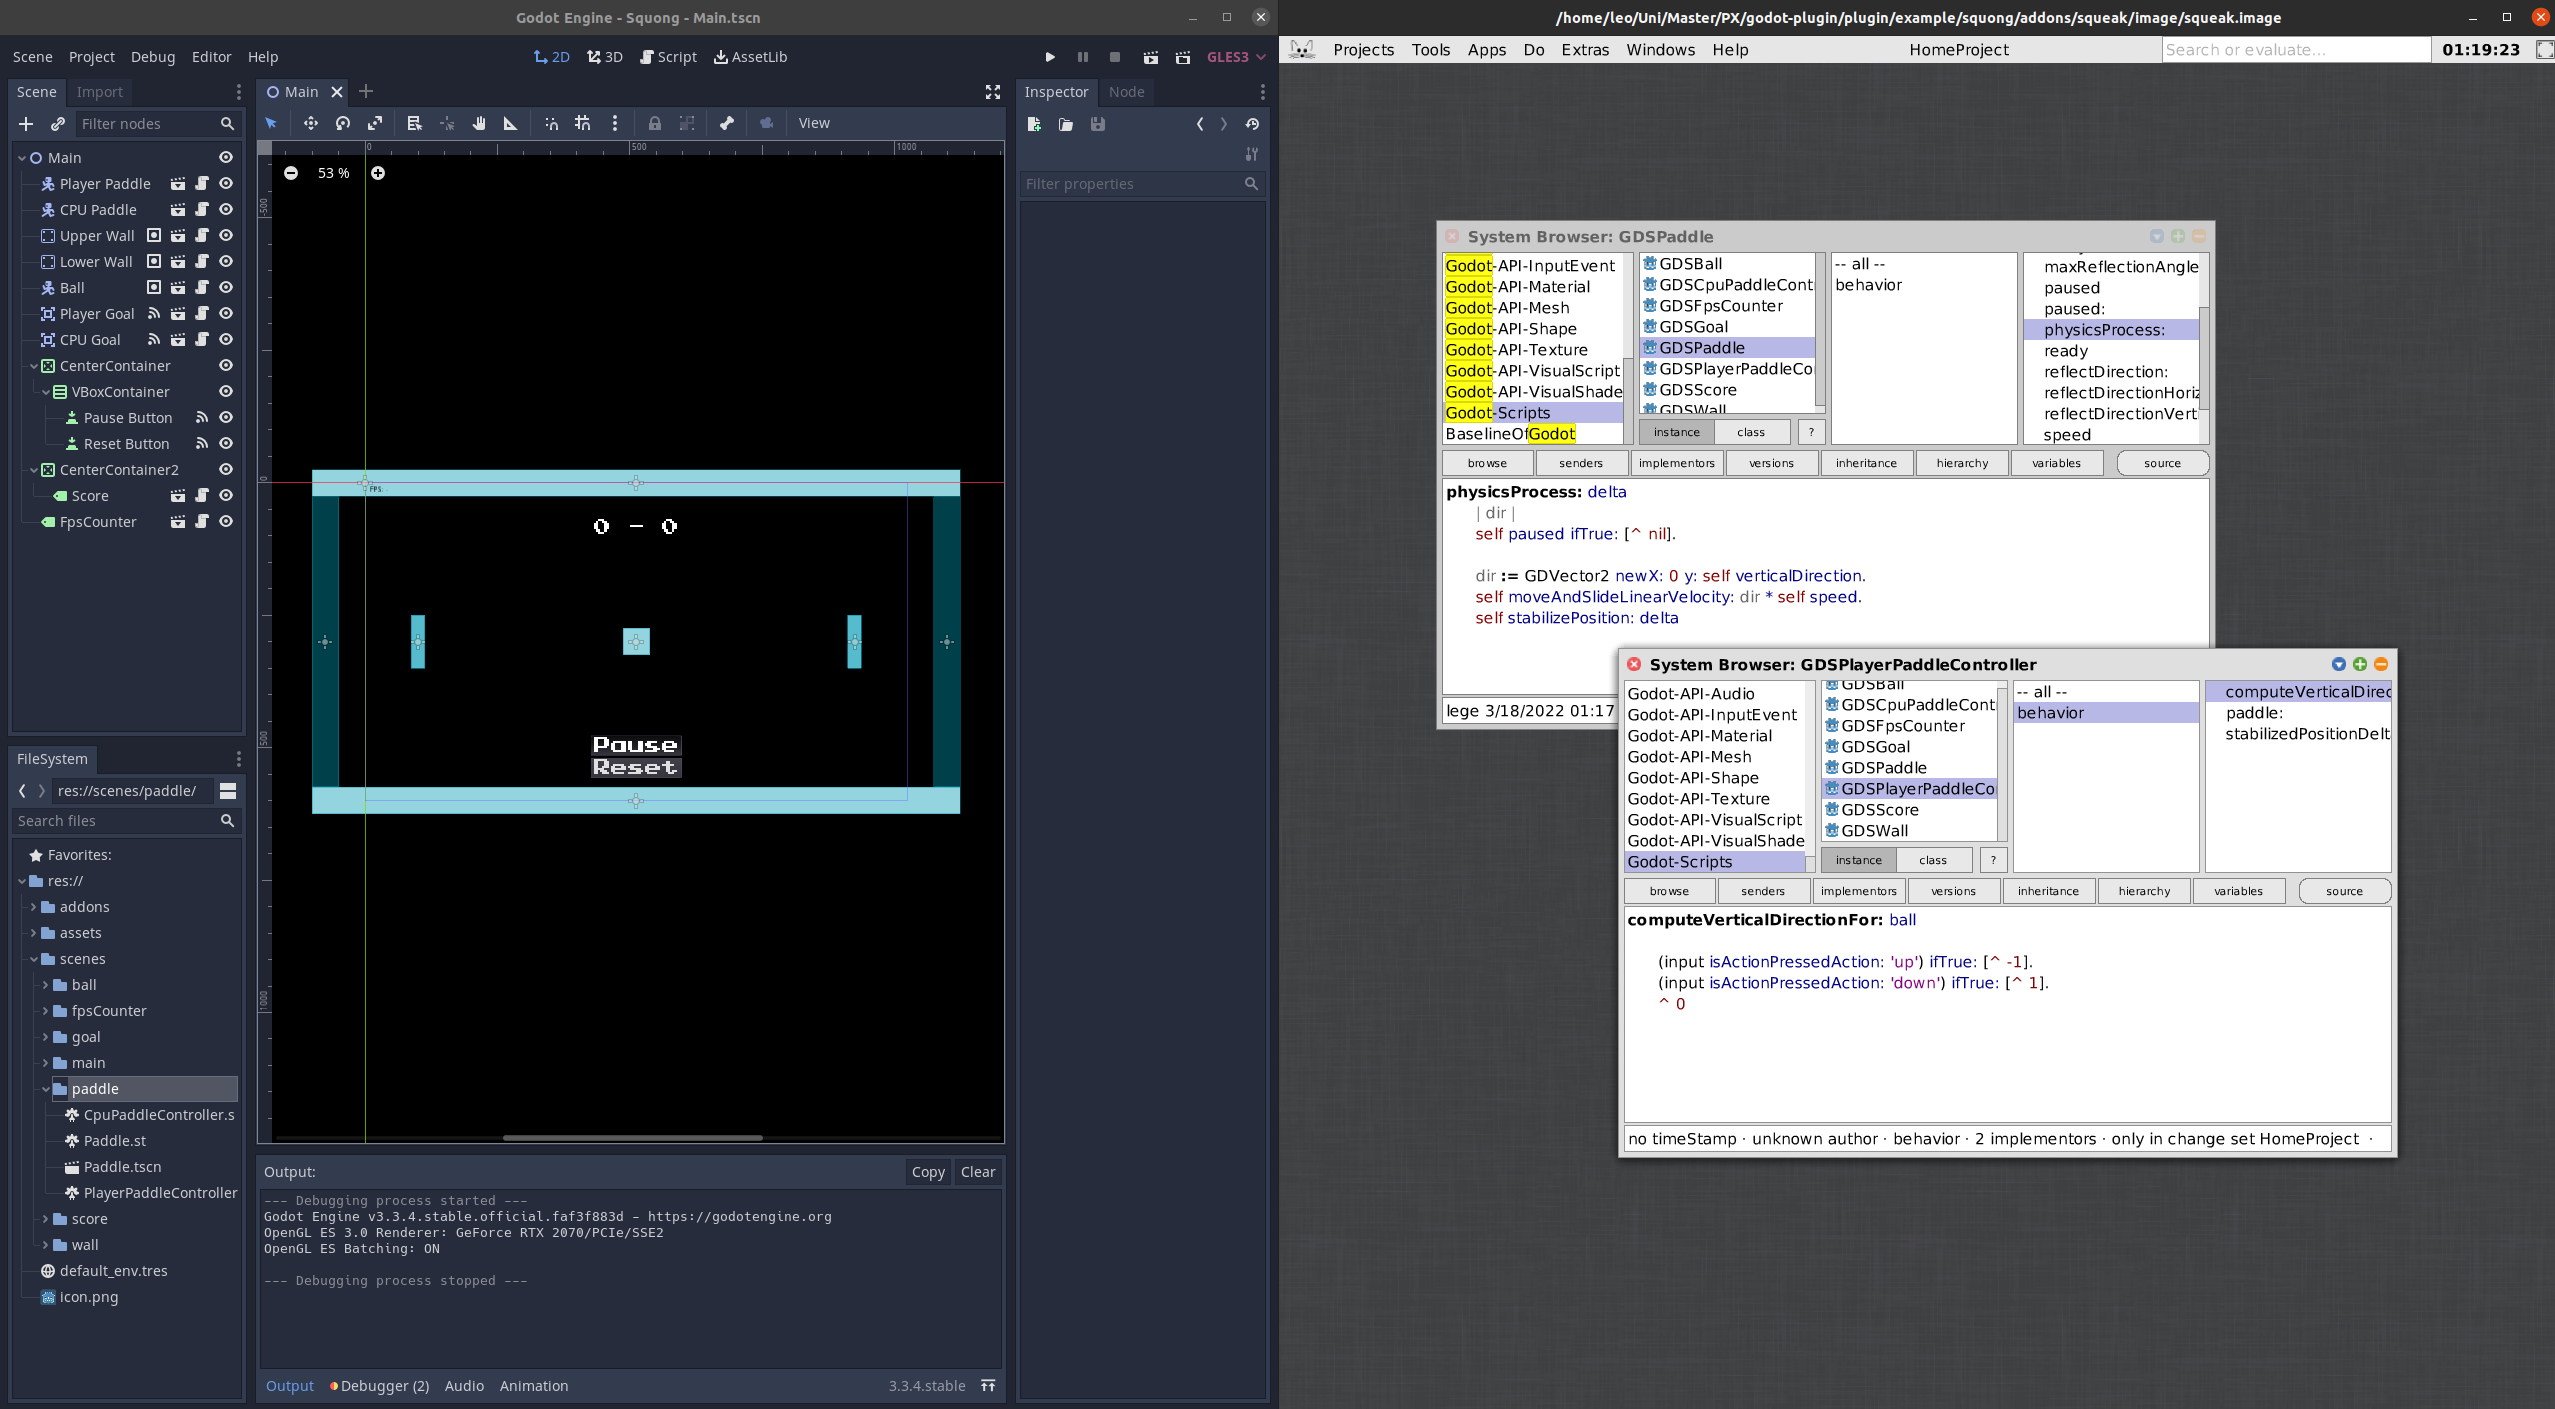Open script attached to Player Paddle
The image size is (2555, 1409).
[x=202, y=183]
